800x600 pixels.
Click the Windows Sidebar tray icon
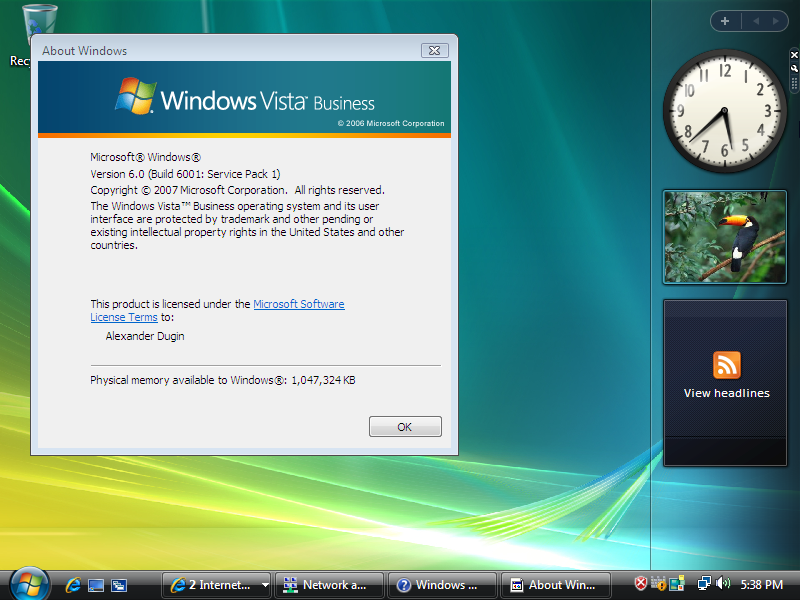pyautogui.click(x=677, y=583)
